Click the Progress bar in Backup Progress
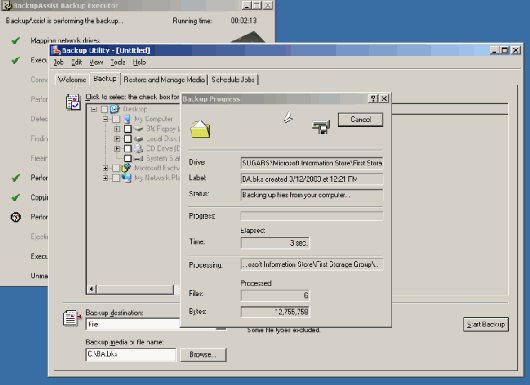This screenshot has width=530, height=385. pos(312,216)
